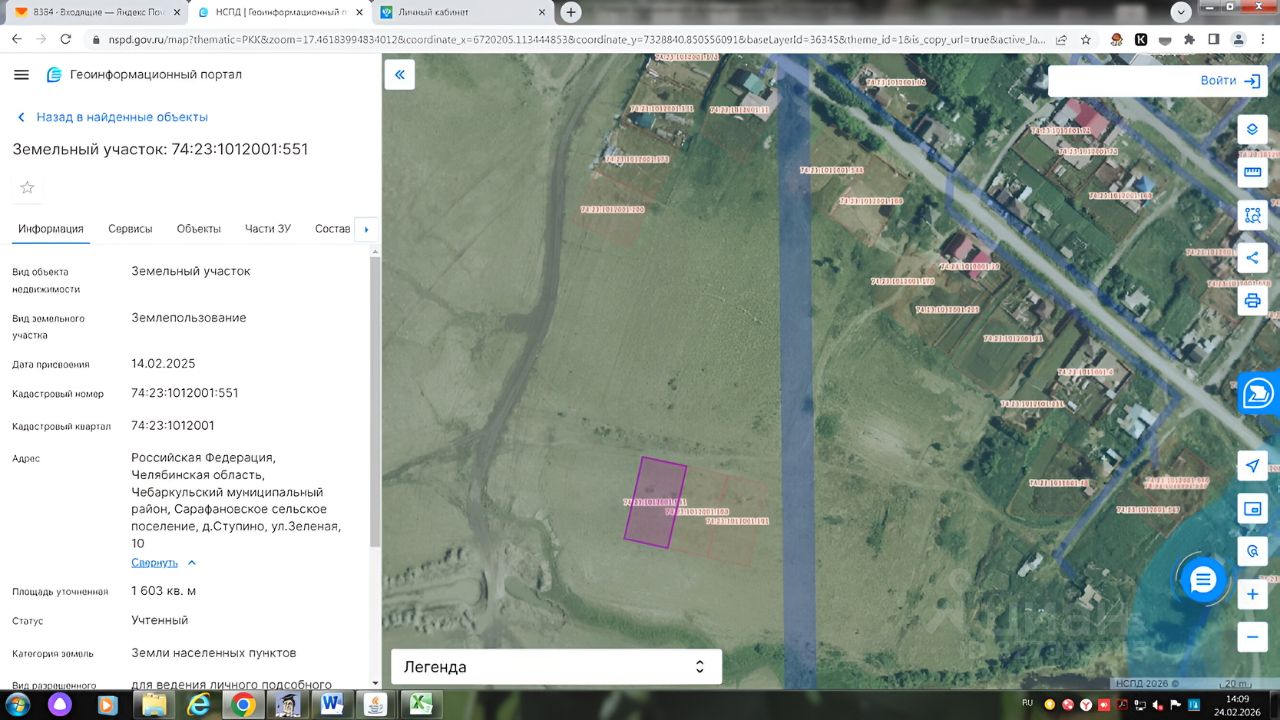This screenshot has height=720, width=1280.
Task: Click cadastral quarter 74:23:1012001 value
Action: pyautogui.click(x=173, y=426)
